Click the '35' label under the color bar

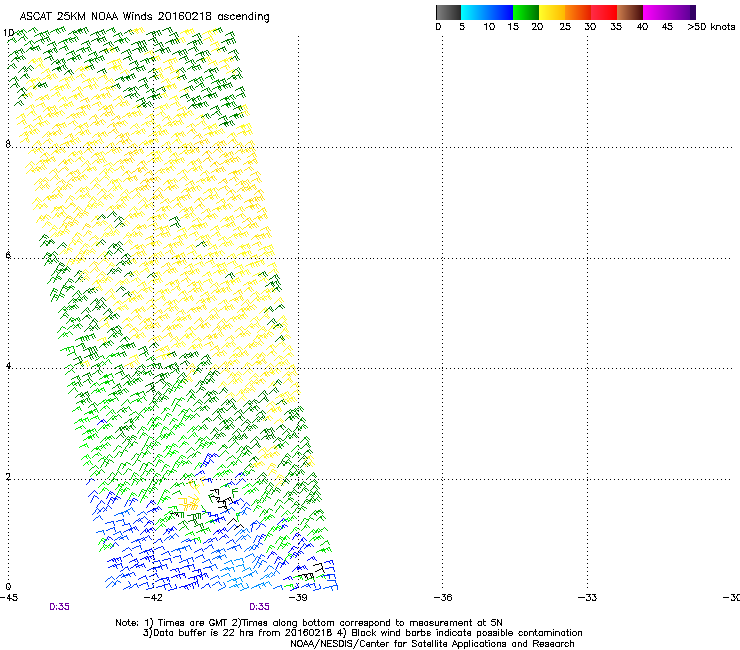point(616,27)
